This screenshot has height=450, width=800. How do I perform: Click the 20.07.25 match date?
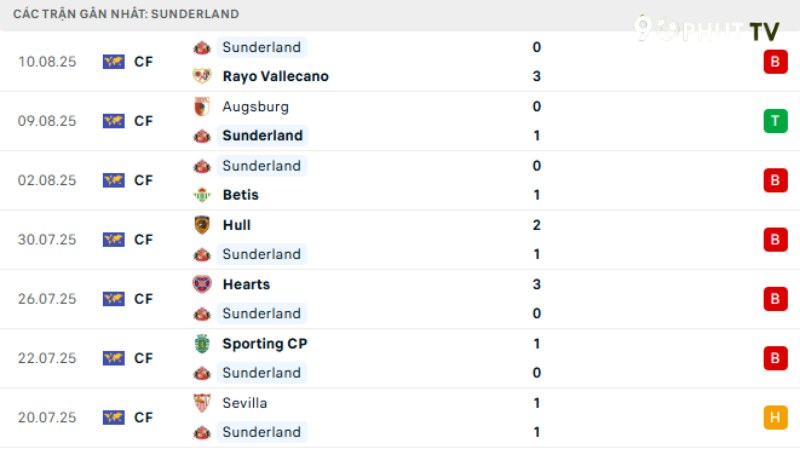pyautogui.click(x=47, y=417)
